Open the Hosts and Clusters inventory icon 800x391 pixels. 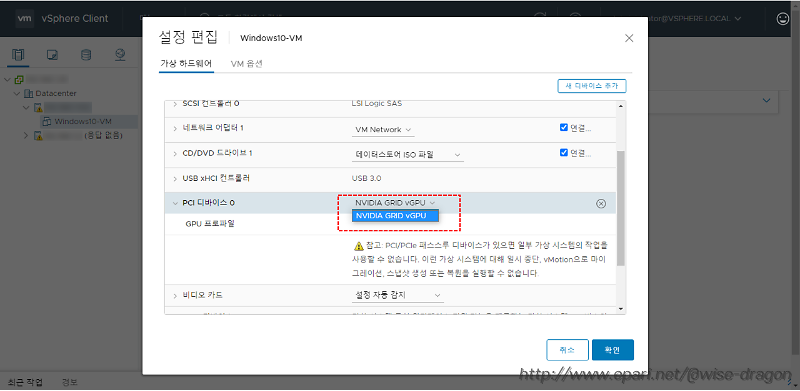click(x=18, y=55)
